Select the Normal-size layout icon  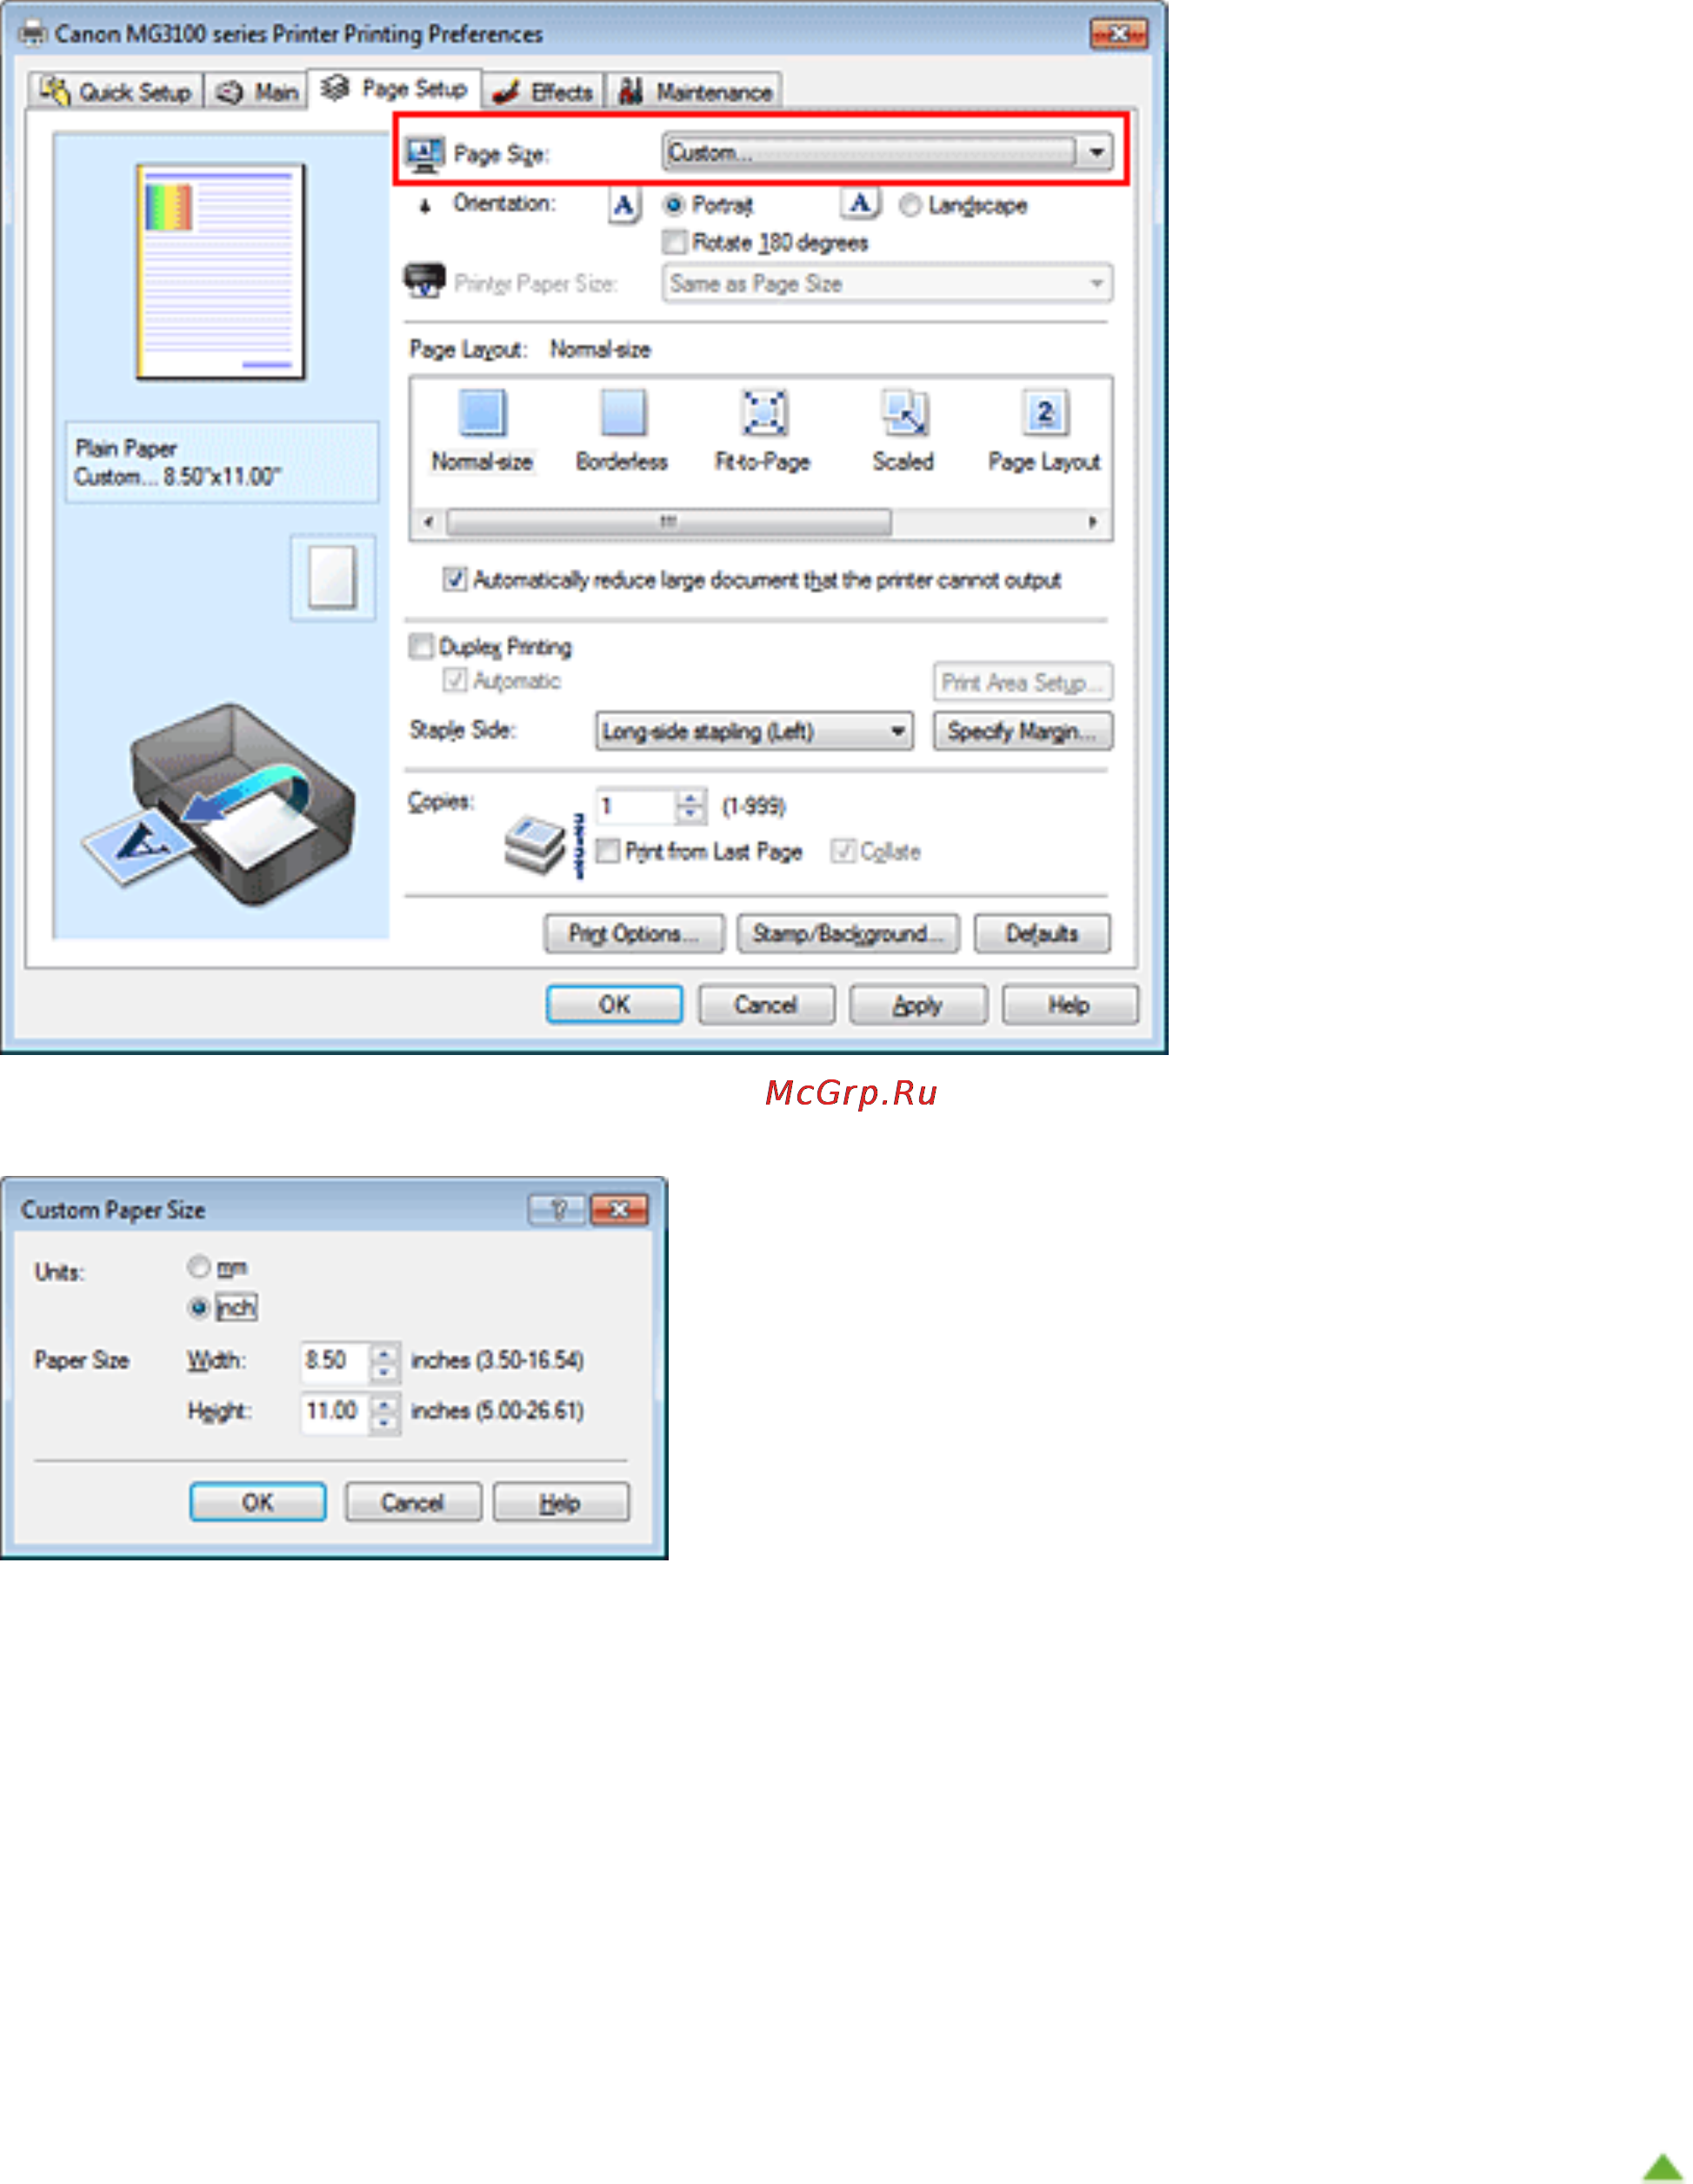coord(482,413)
